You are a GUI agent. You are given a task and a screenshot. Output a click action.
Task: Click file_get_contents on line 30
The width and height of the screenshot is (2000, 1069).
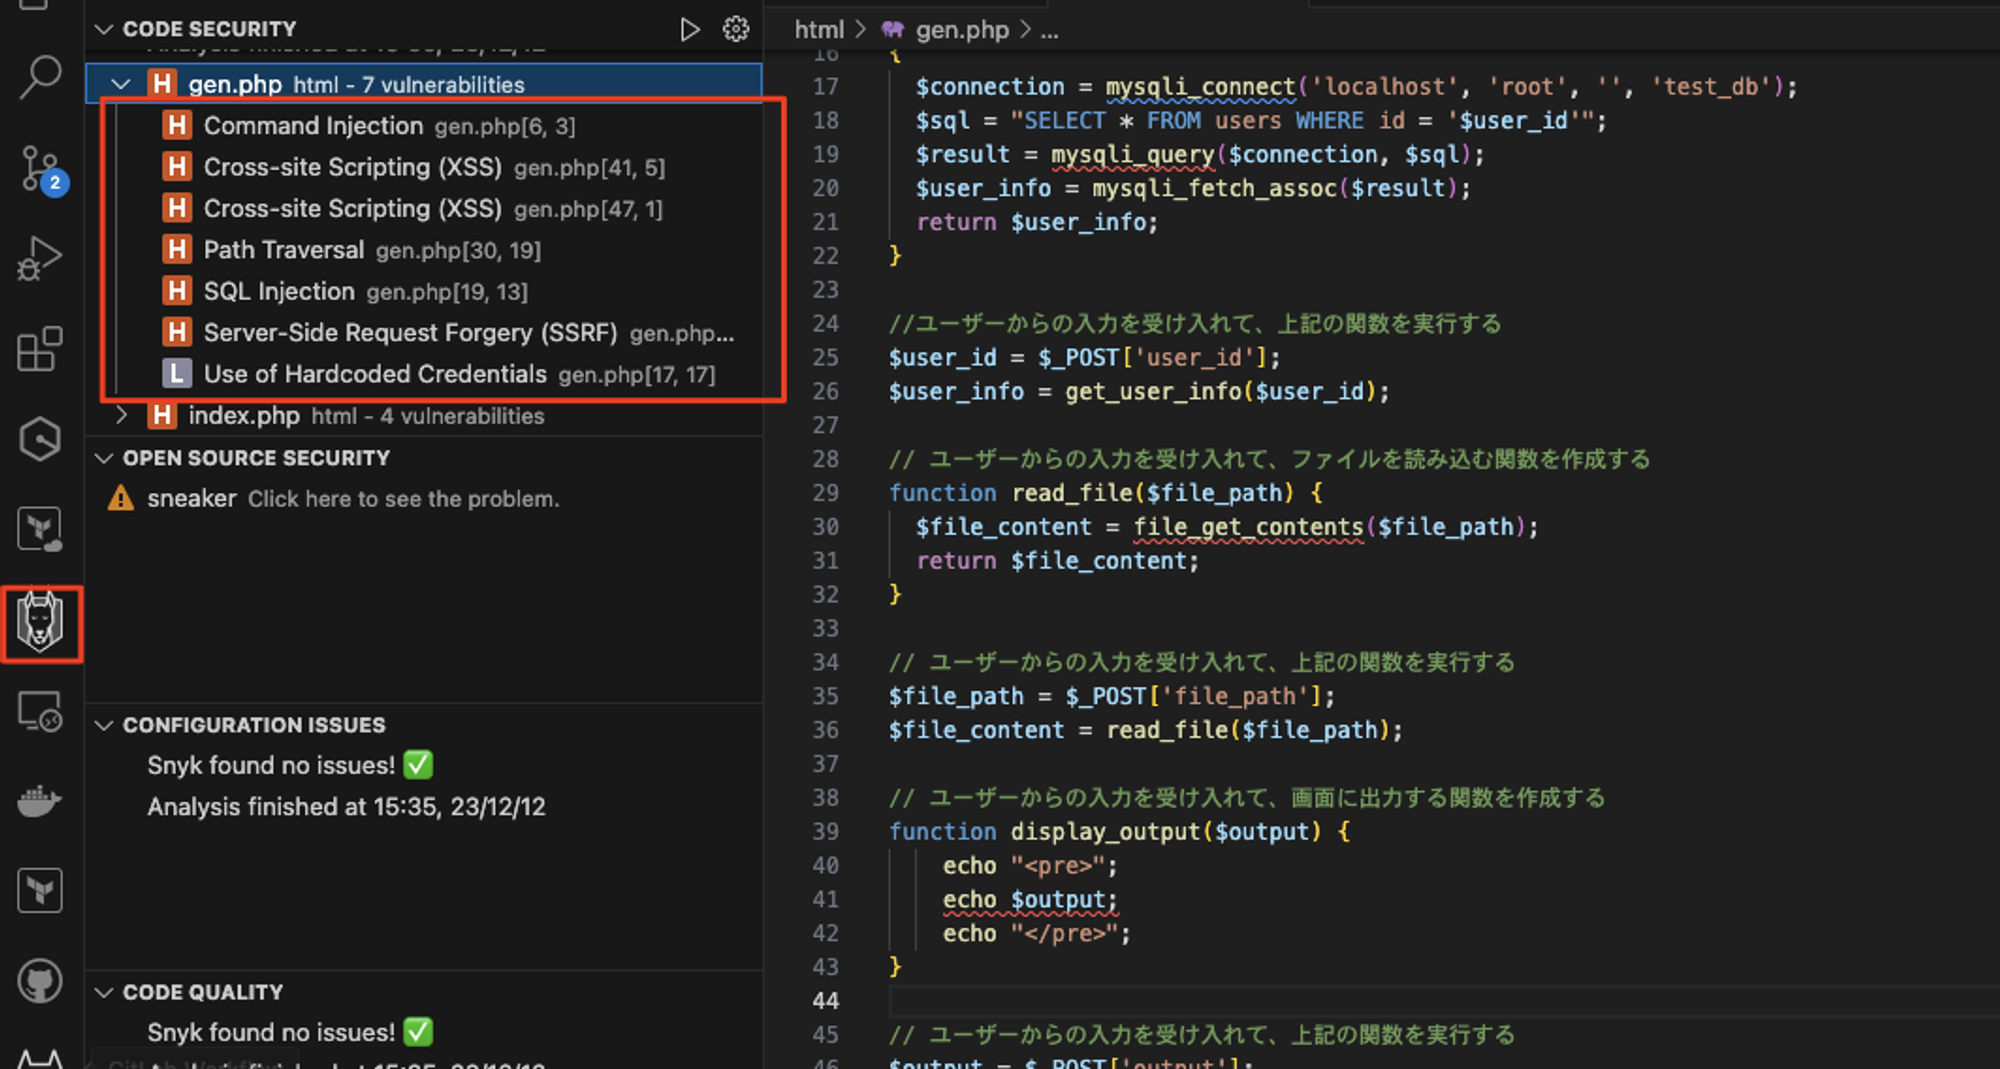(x=1248, y=527)
